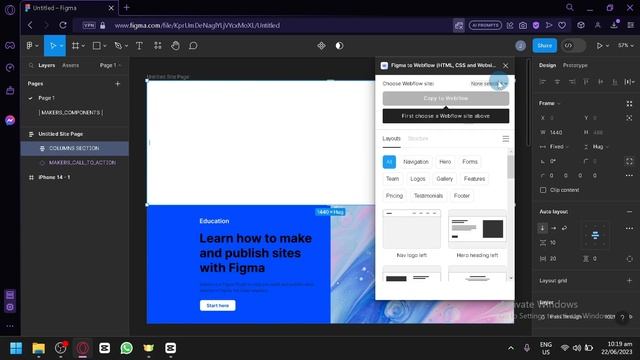This screenshot has width=640, height=360.
Task: Switch to the Layouts tab in plugin
Action: click(x=391, y=139)
